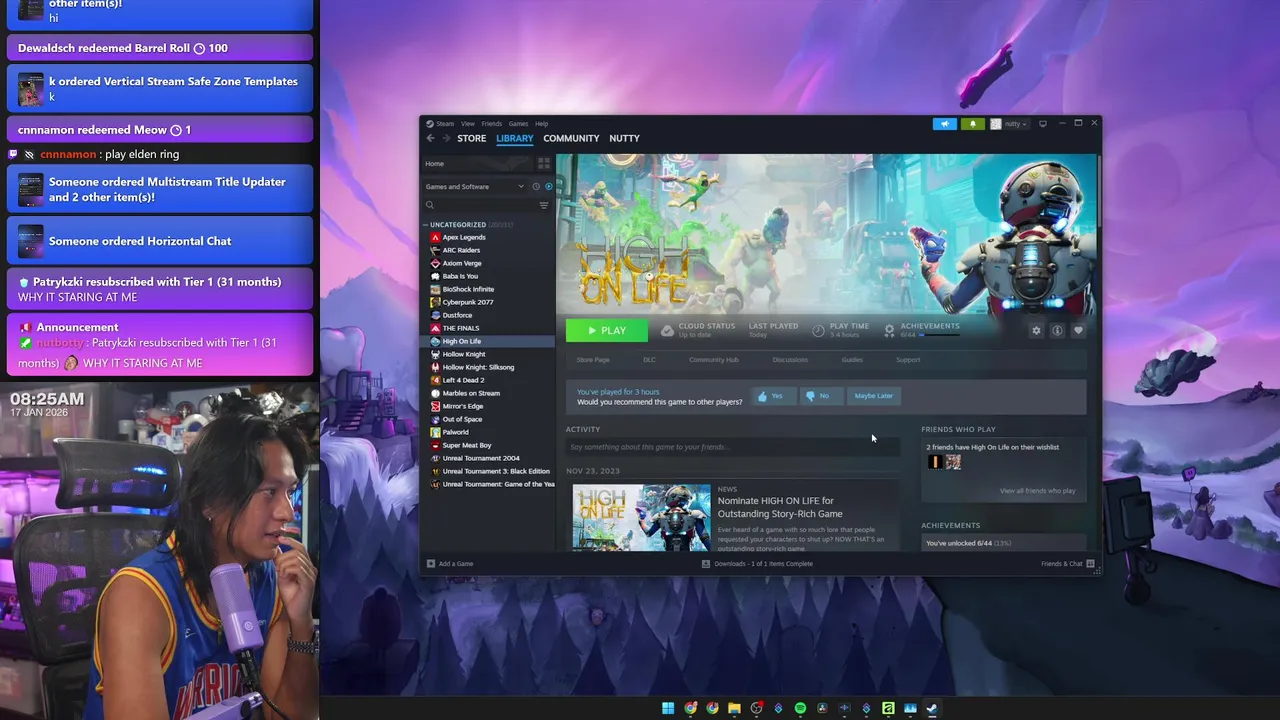Click the achievements progress bar
1280x720 pixels.
[939, 335]
